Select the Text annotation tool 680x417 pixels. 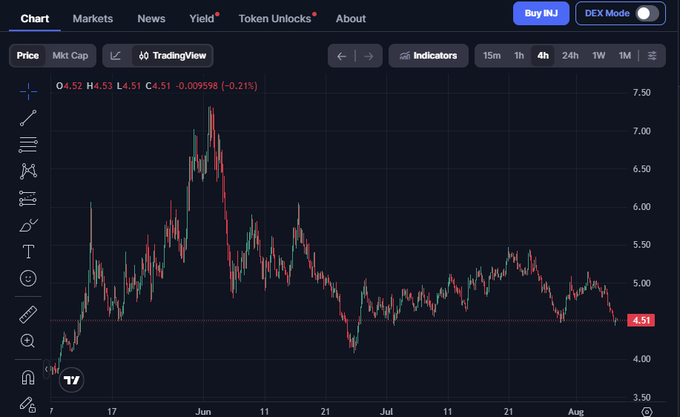(28, 251)
